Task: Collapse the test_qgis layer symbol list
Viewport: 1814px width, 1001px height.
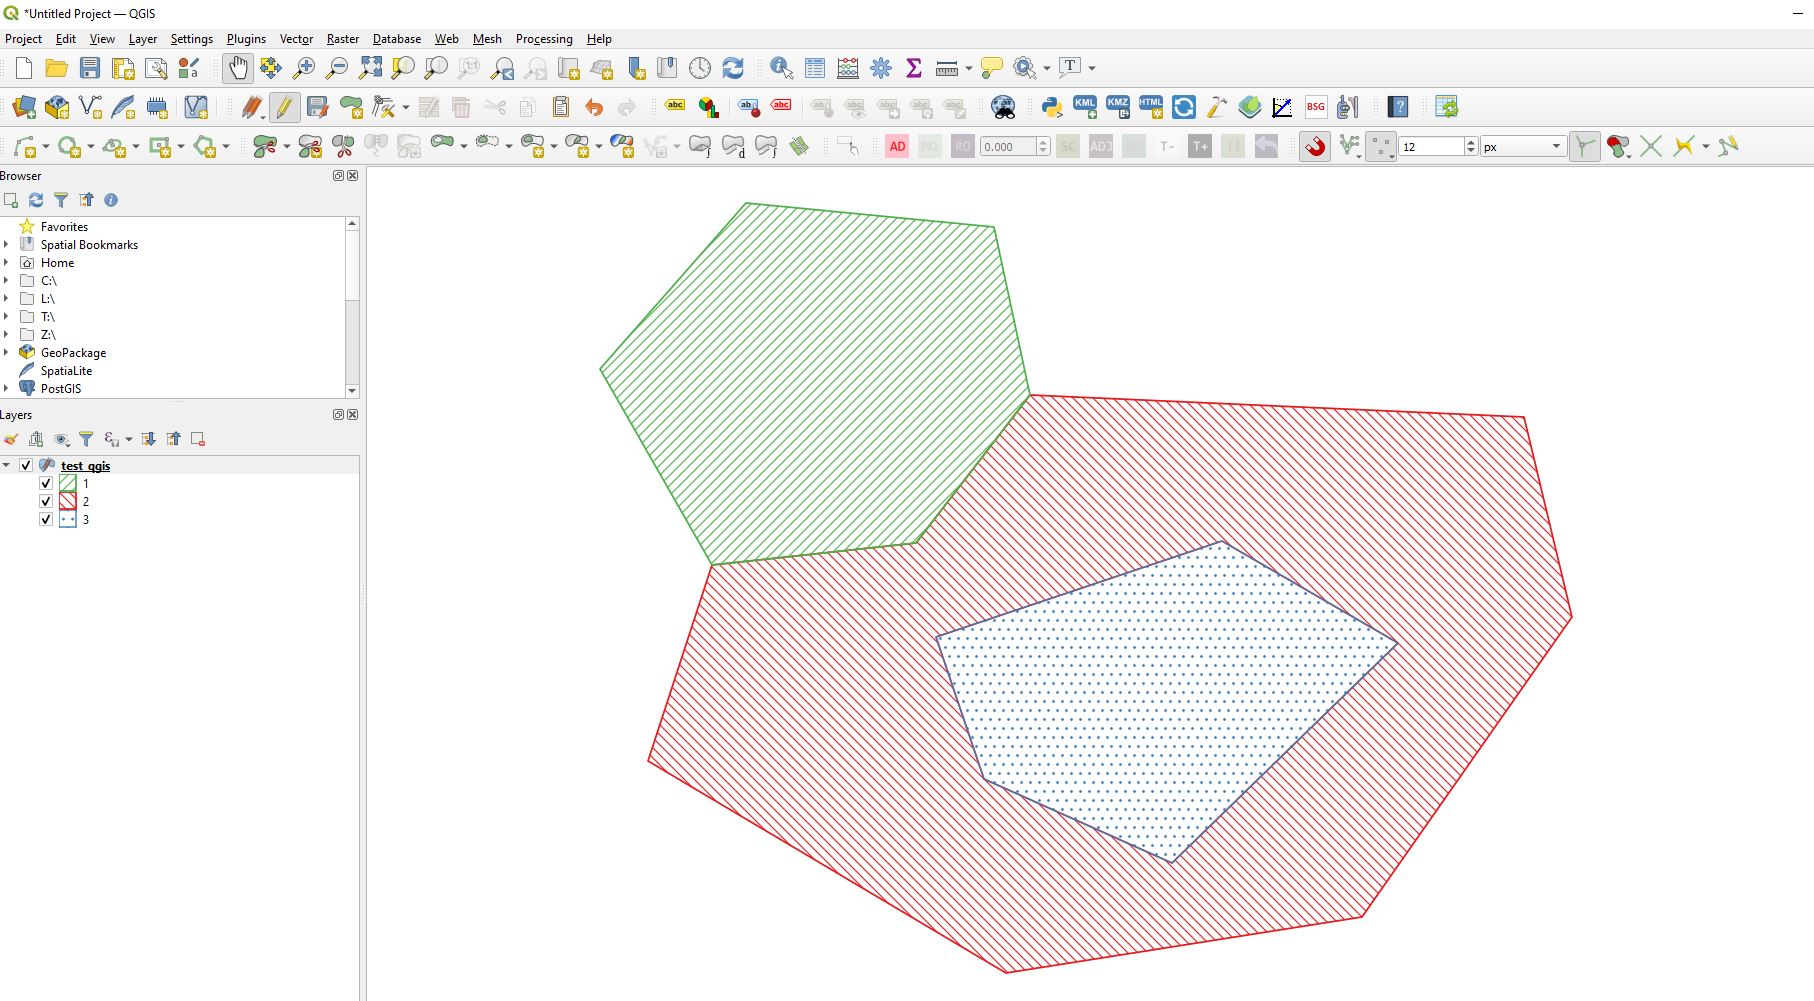Action: [8, 465]
